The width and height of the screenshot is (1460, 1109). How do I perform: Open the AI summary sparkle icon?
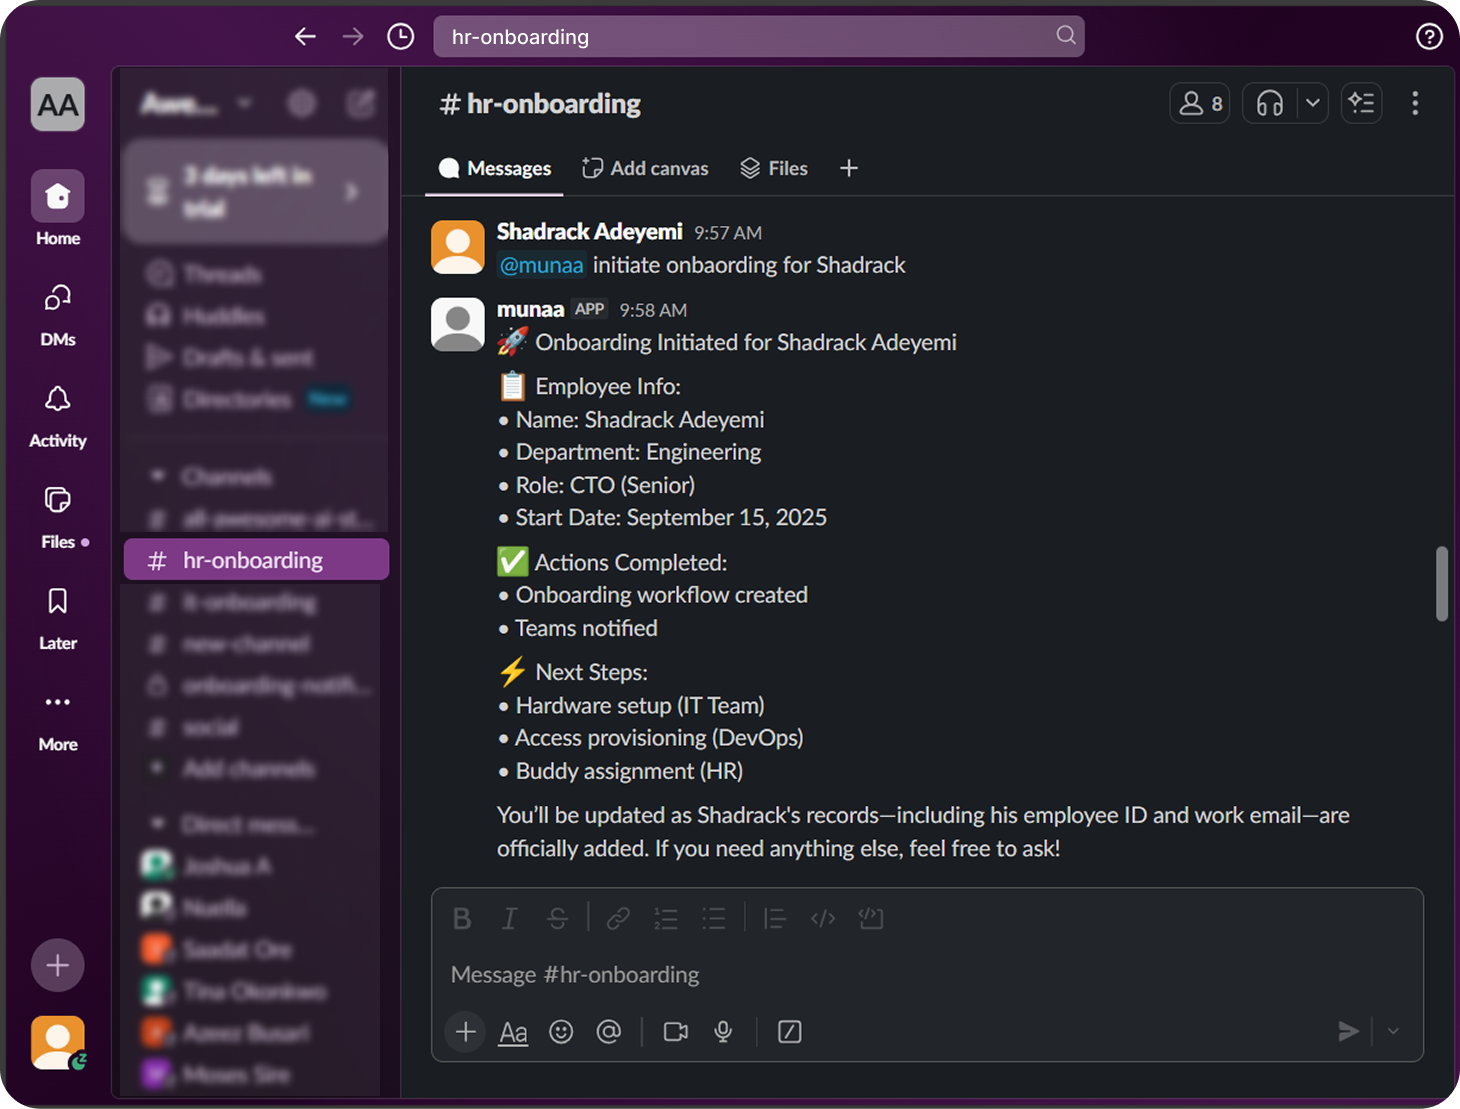click(1361, 103)
